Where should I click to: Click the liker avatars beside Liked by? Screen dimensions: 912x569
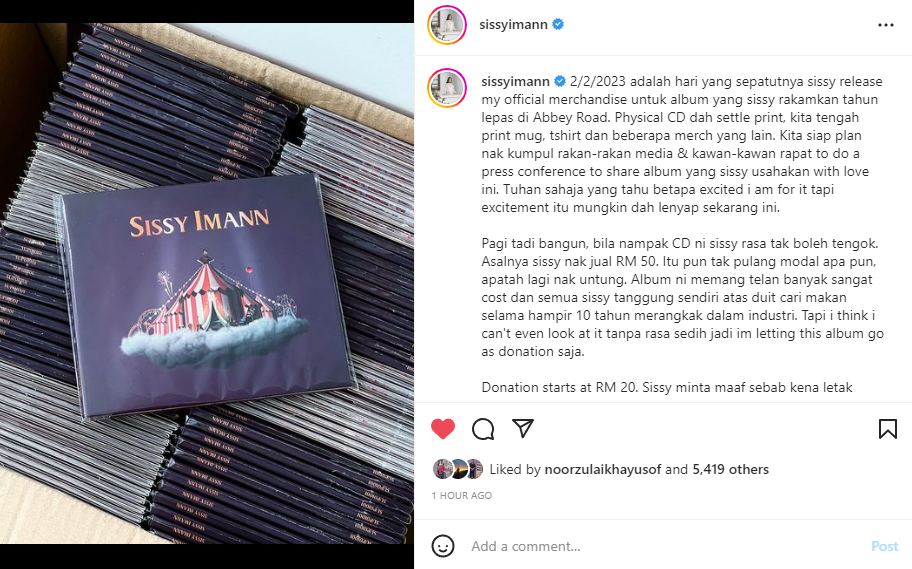coord(458,469)
